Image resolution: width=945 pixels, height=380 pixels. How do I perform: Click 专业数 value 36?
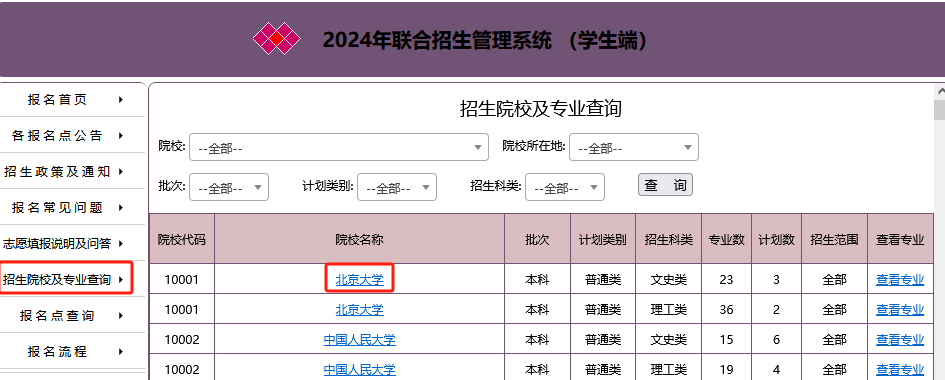point(726,310)
